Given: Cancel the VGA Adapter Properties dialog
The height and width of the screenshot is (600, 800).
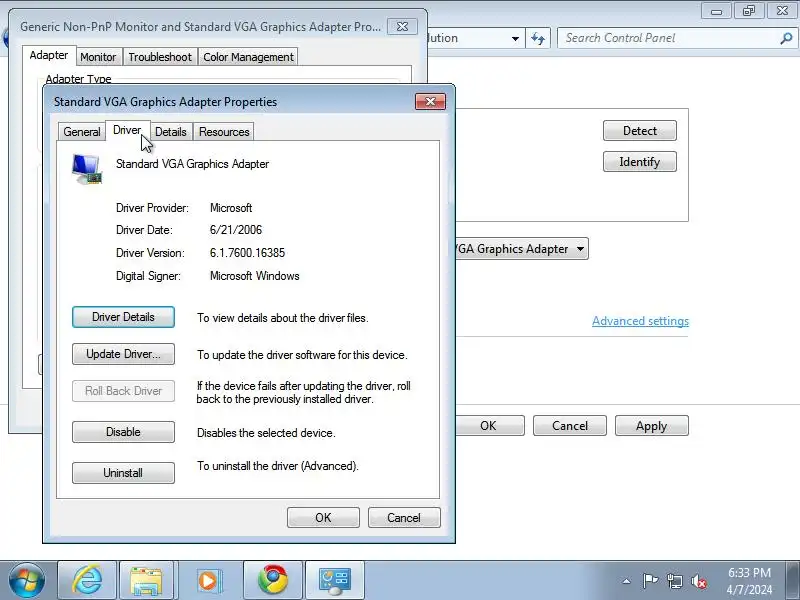Looking at the screenshot, I should (x=404, y=517).
